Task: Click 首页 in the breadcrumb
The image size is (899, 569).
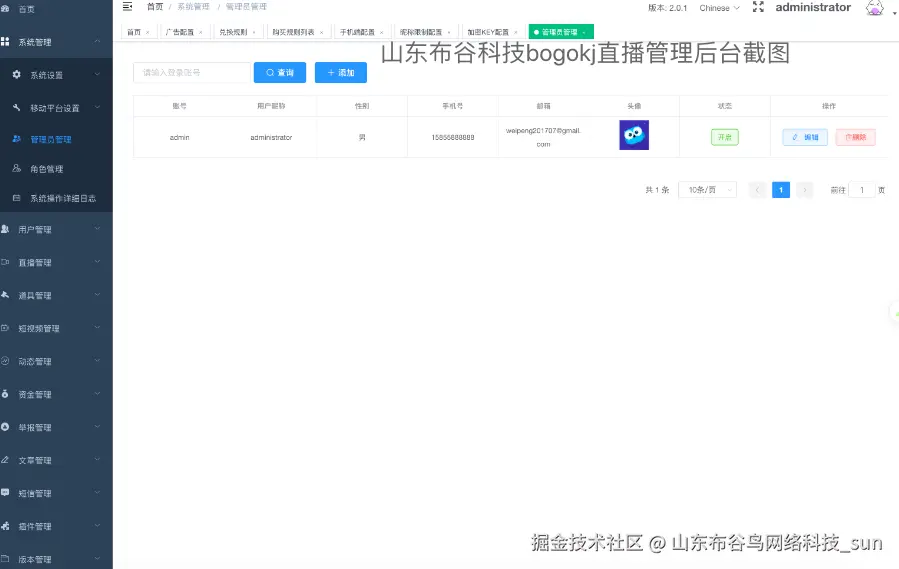Action: (155, 7)
